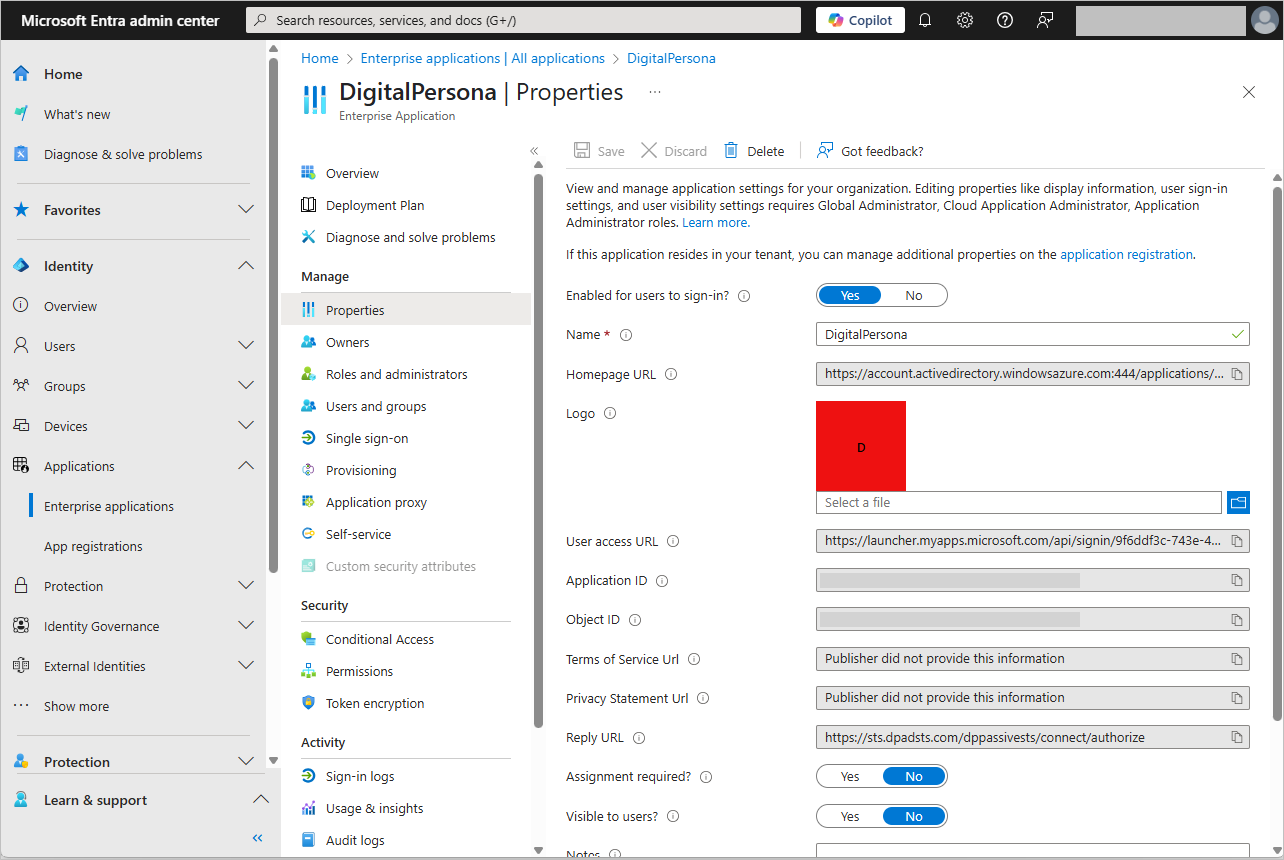Copy the Terms of Service Url field
The image size is (1284, 860).
pos(1237,659)
